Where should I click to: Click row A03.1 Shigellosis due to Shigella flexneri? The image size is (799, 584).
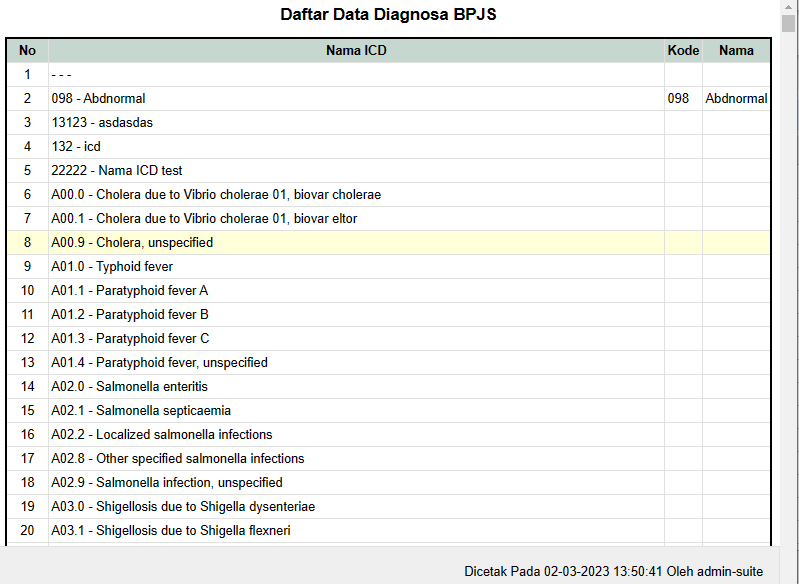[x=388, y=530]
